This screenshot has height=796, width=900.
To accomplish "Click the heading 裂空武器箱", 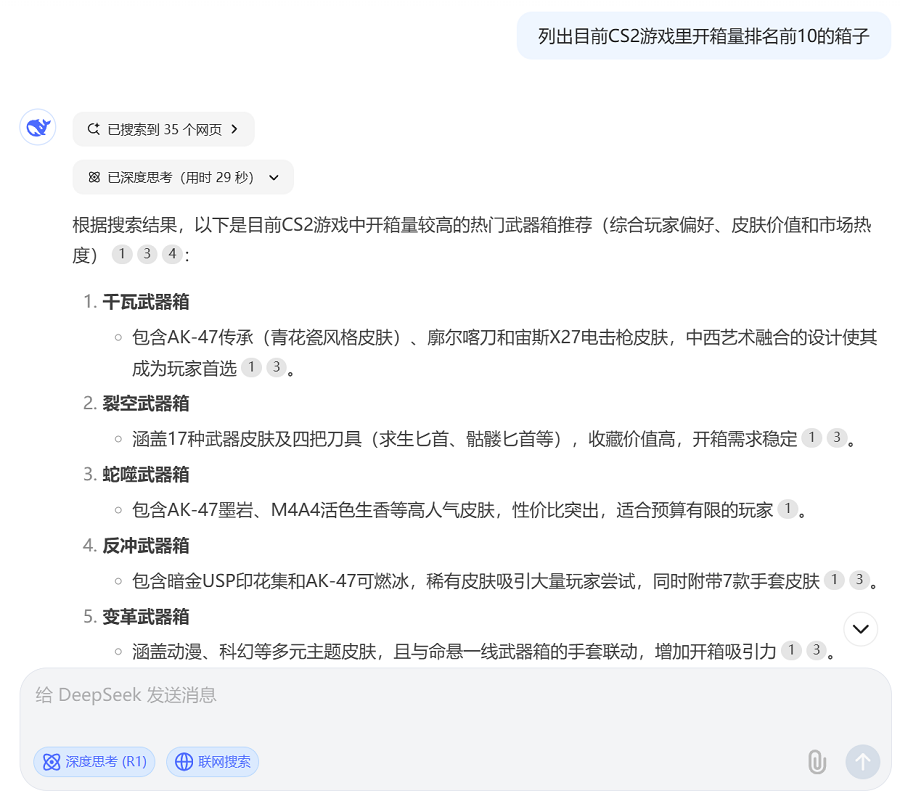I will coord(146,403).
